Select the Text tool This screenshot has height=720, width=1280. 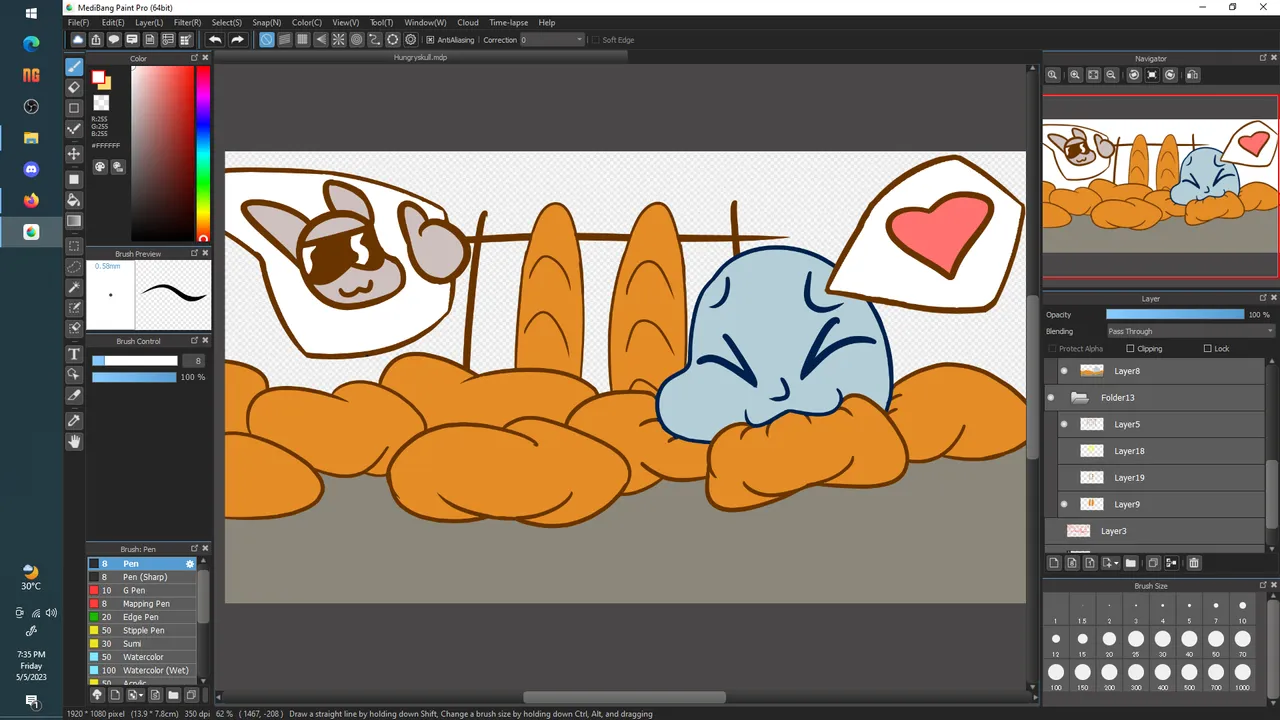[74, 354]
